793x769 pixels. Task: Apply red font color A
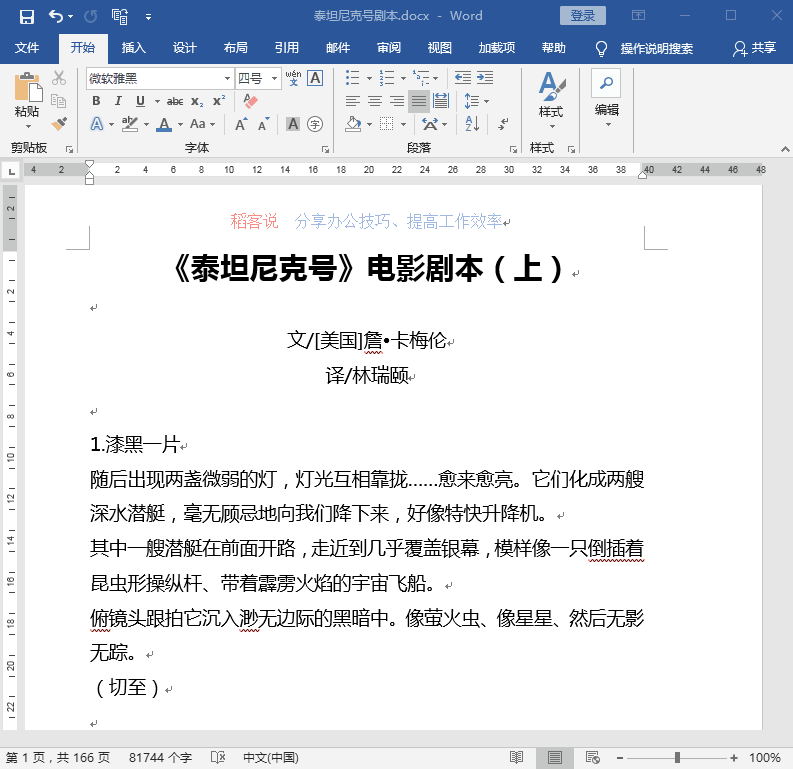click(164, 124)
